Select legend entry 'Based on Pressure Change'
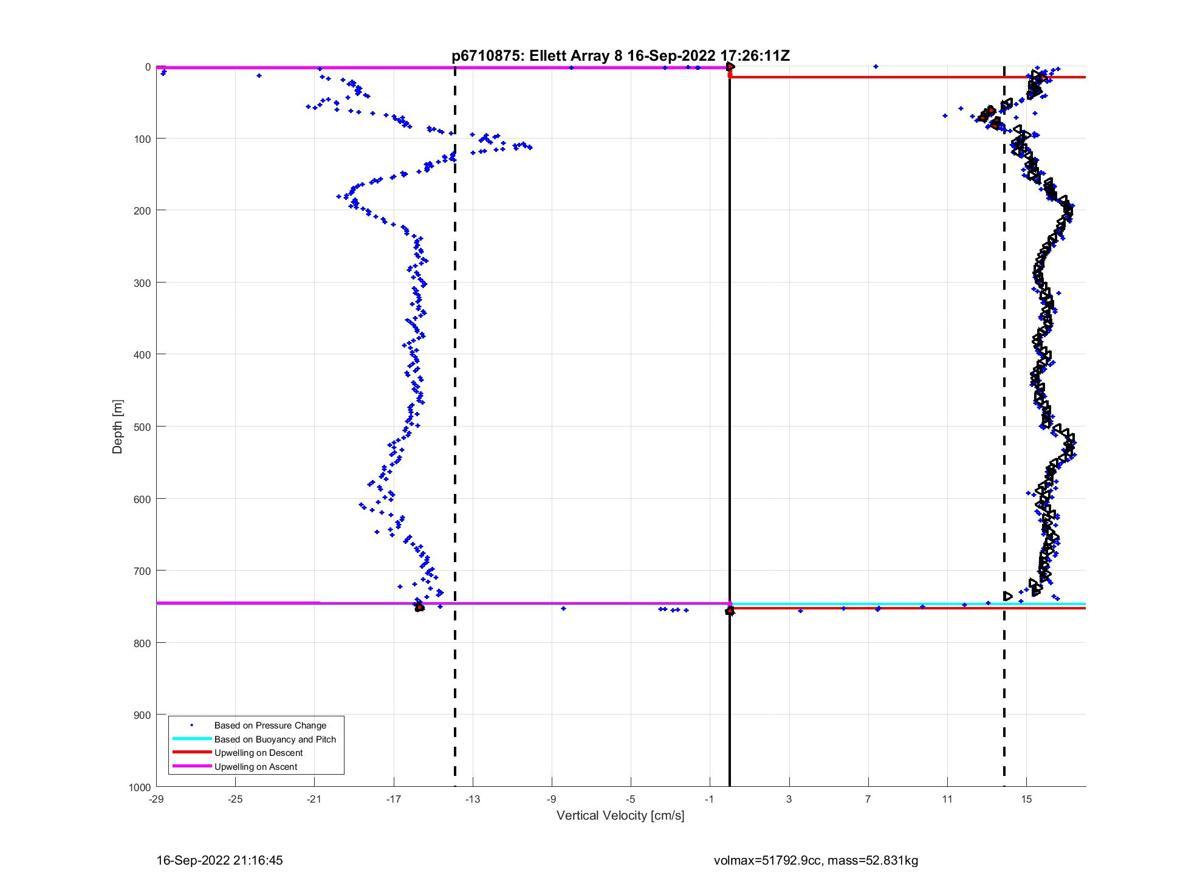Screen dimensions: 1200x885 pyautogui.click(x=270, y=725)
